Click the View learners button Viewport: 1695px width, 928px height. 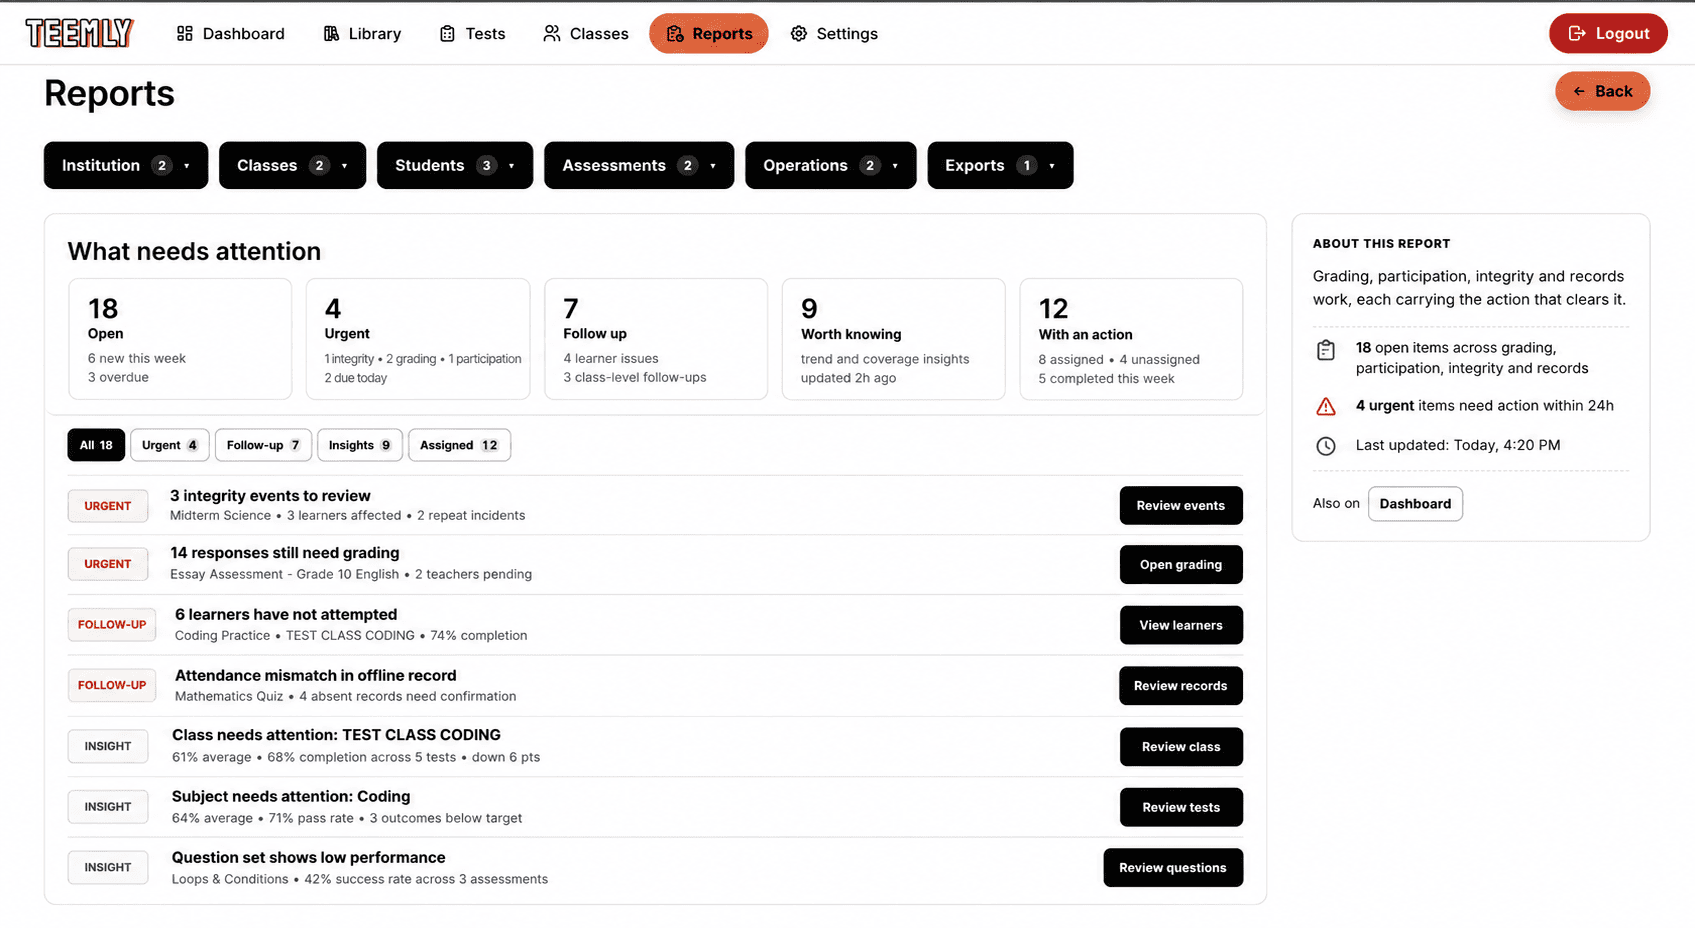[x=1181, y=625]
